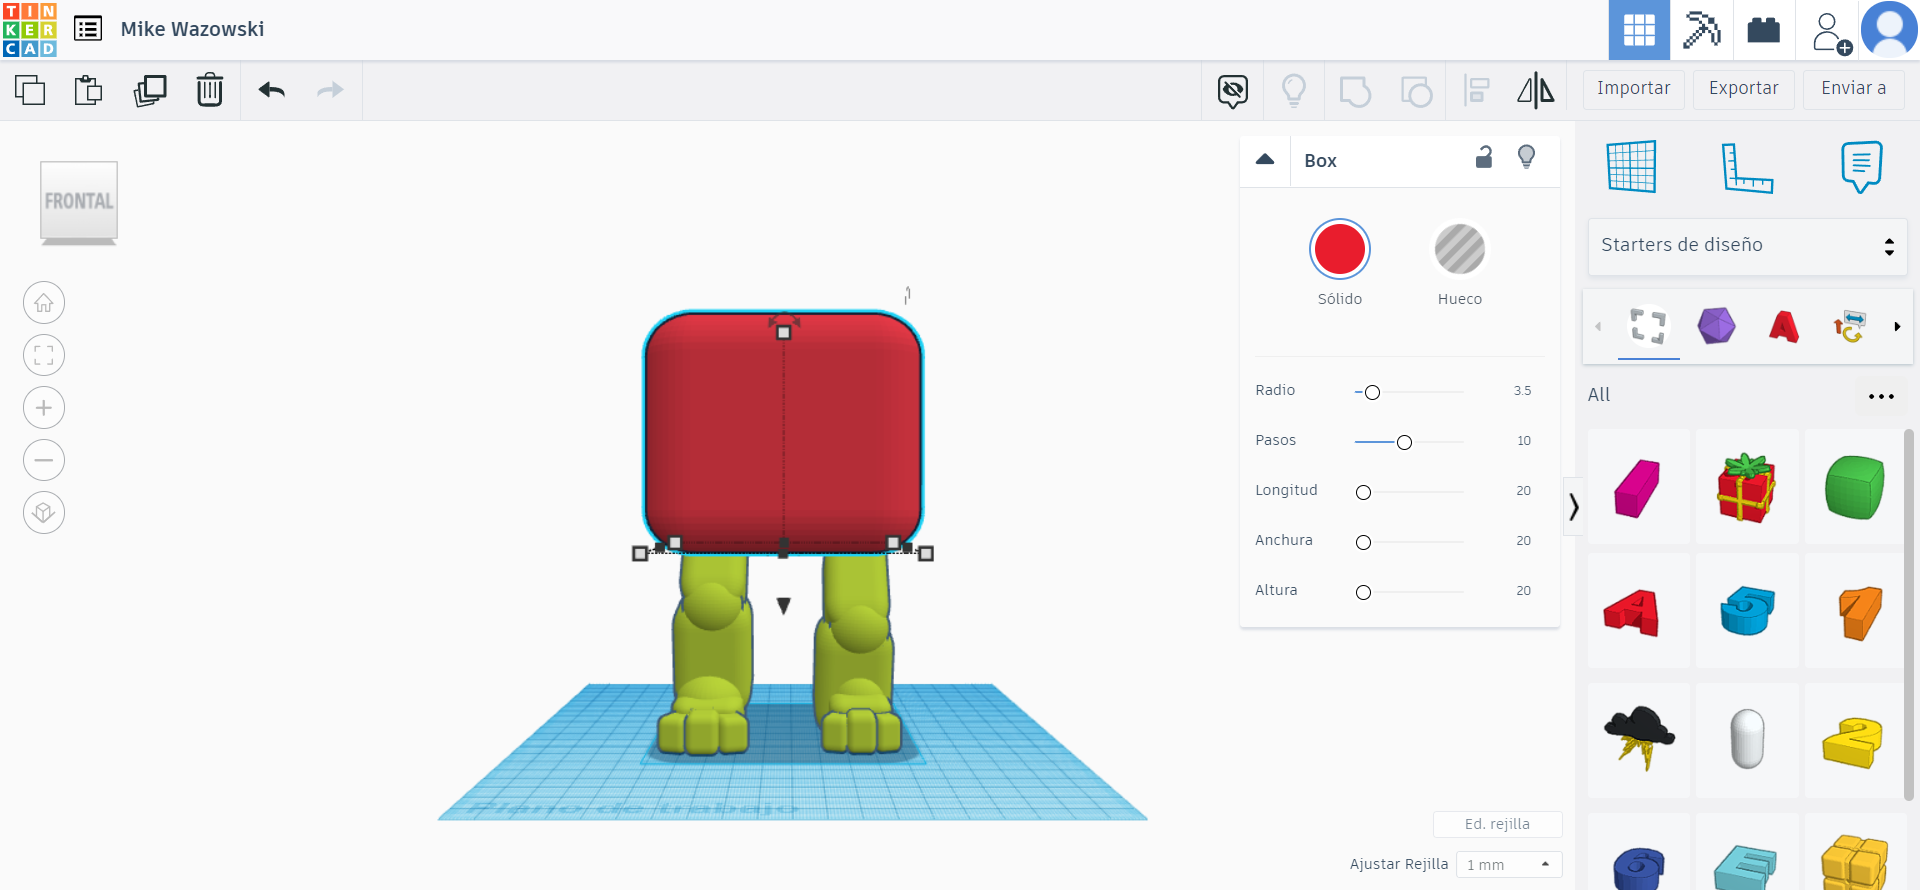The height and width of the screenshot is (890, 1920).
Task: Click the Anchura slider handle
Action: coord(1363,542)
